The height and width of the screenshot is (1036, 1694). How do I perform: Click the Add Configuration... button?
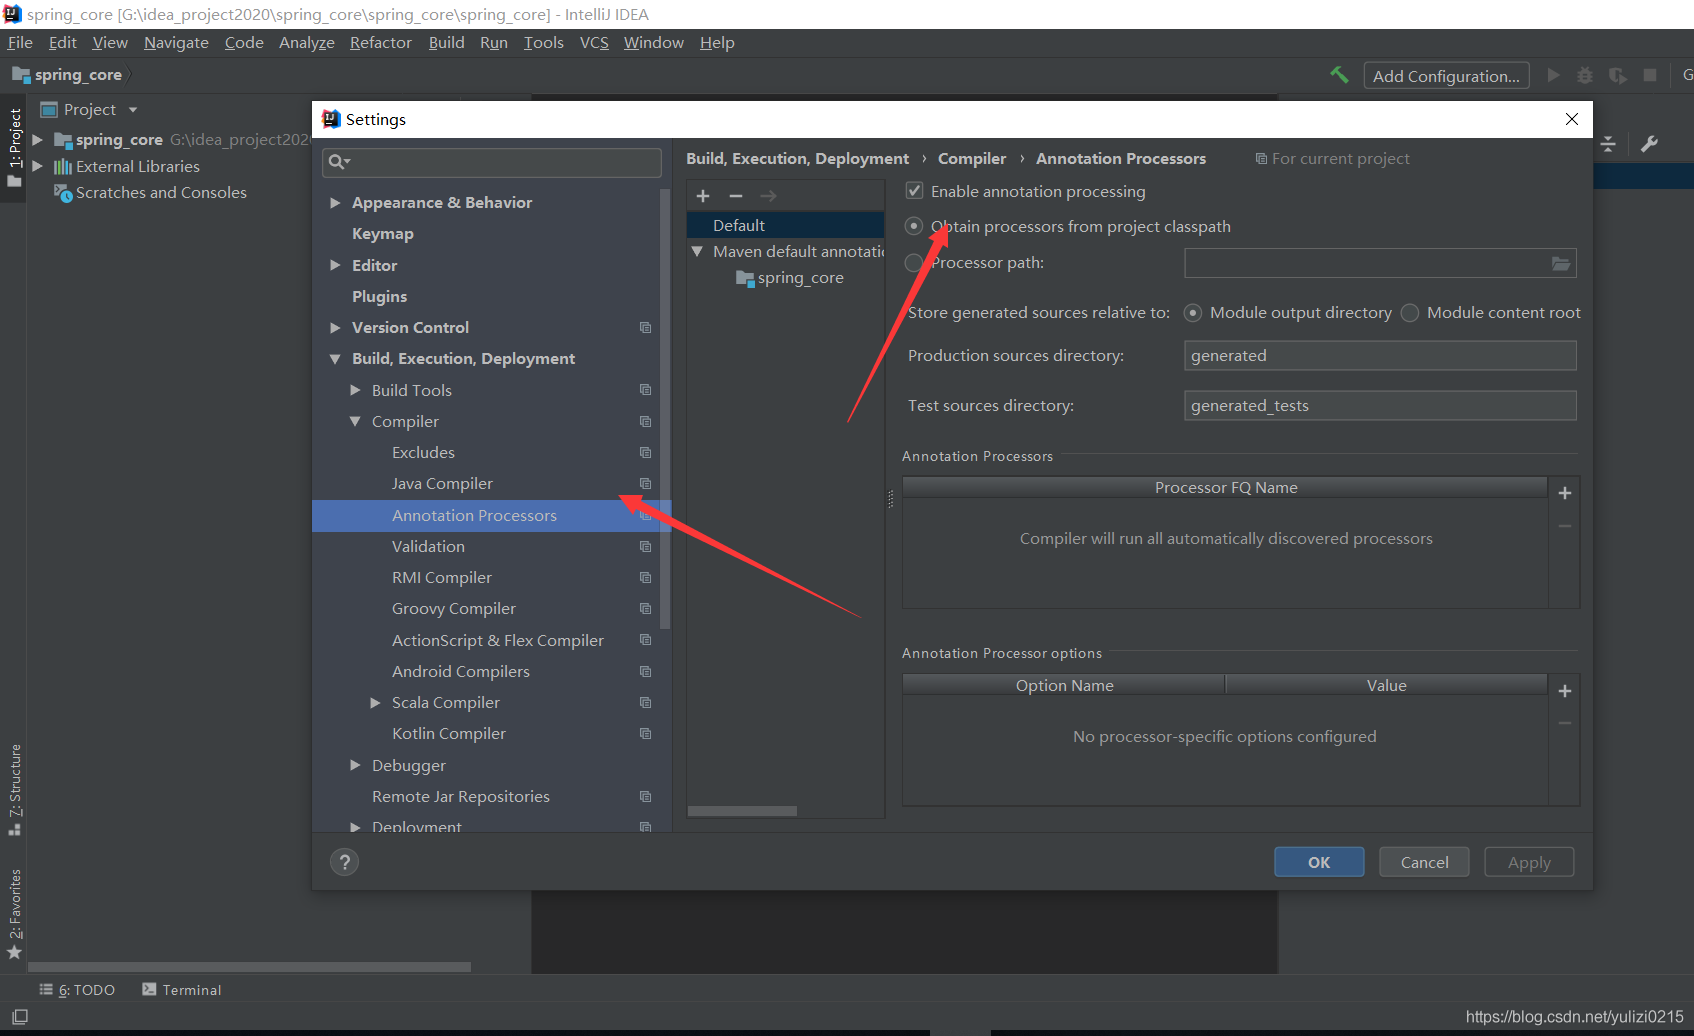pos(1445,76)
